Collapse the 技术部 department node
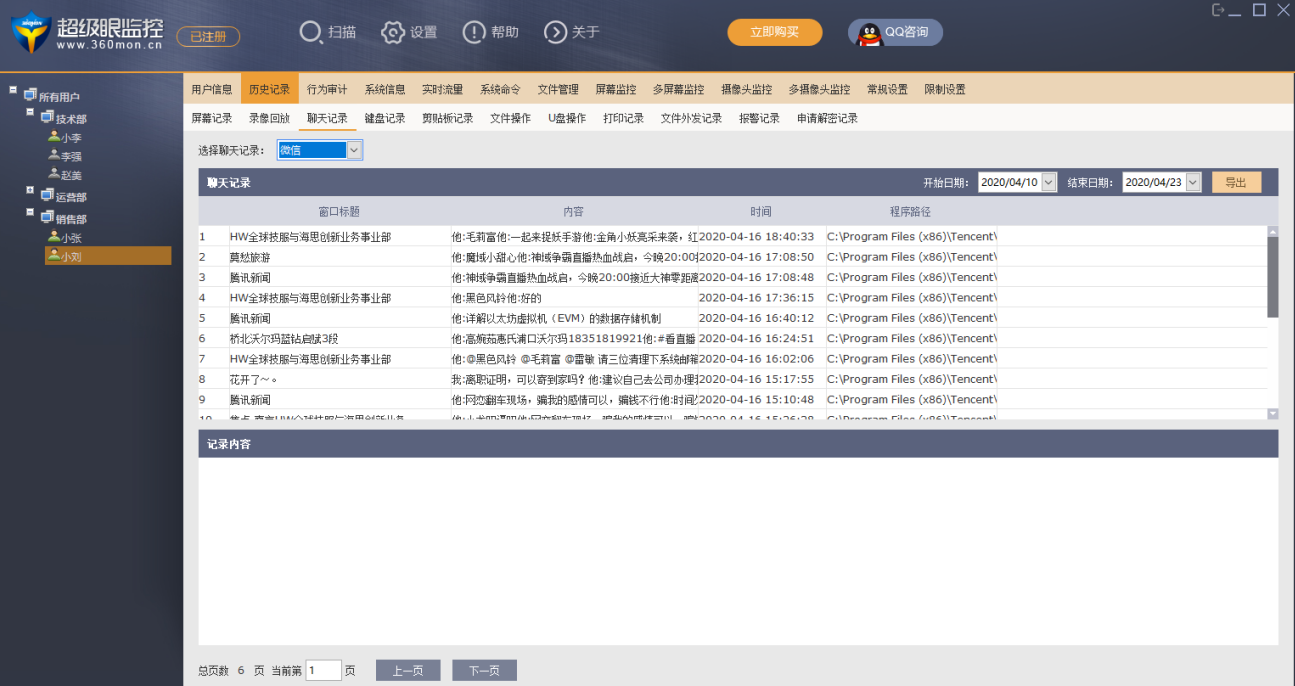This screenshot has height=686, width=1295. (31, 113)
